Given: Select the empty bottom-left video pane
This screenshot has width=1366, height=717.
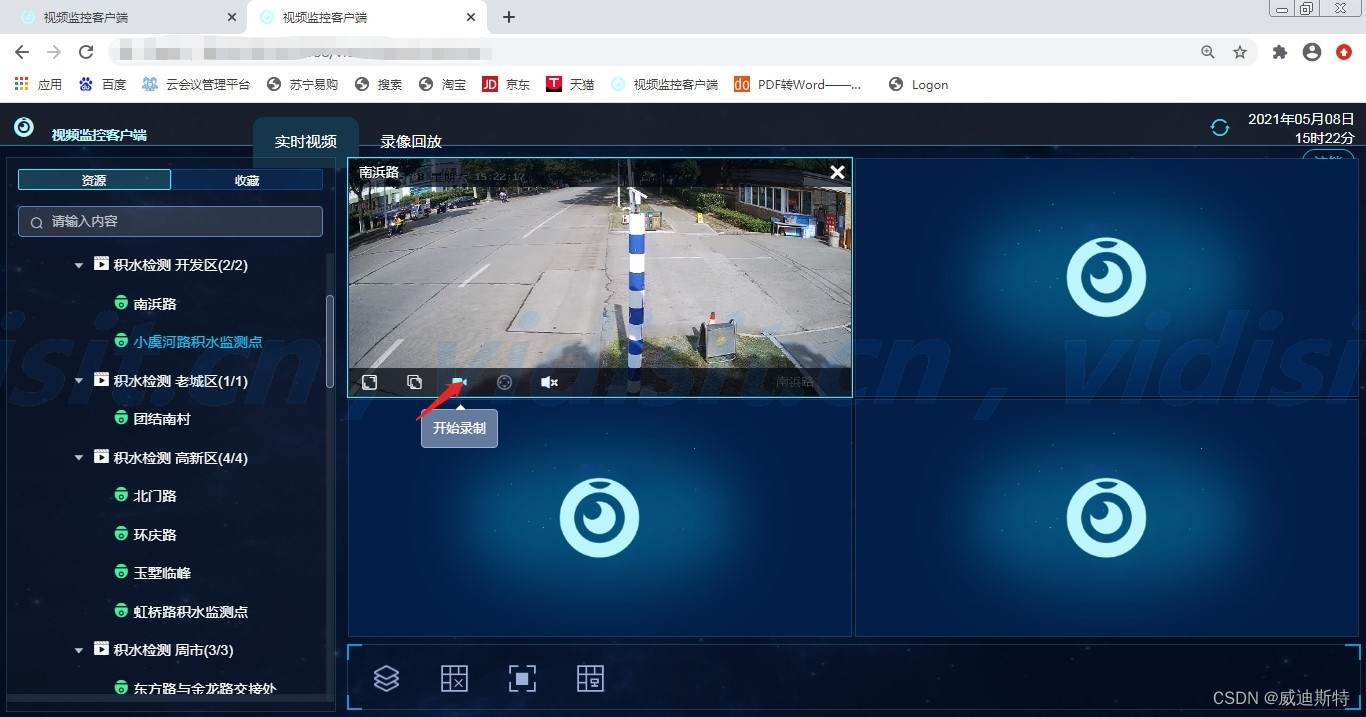Looking at the screenshot, I should [x=600, y=517].
